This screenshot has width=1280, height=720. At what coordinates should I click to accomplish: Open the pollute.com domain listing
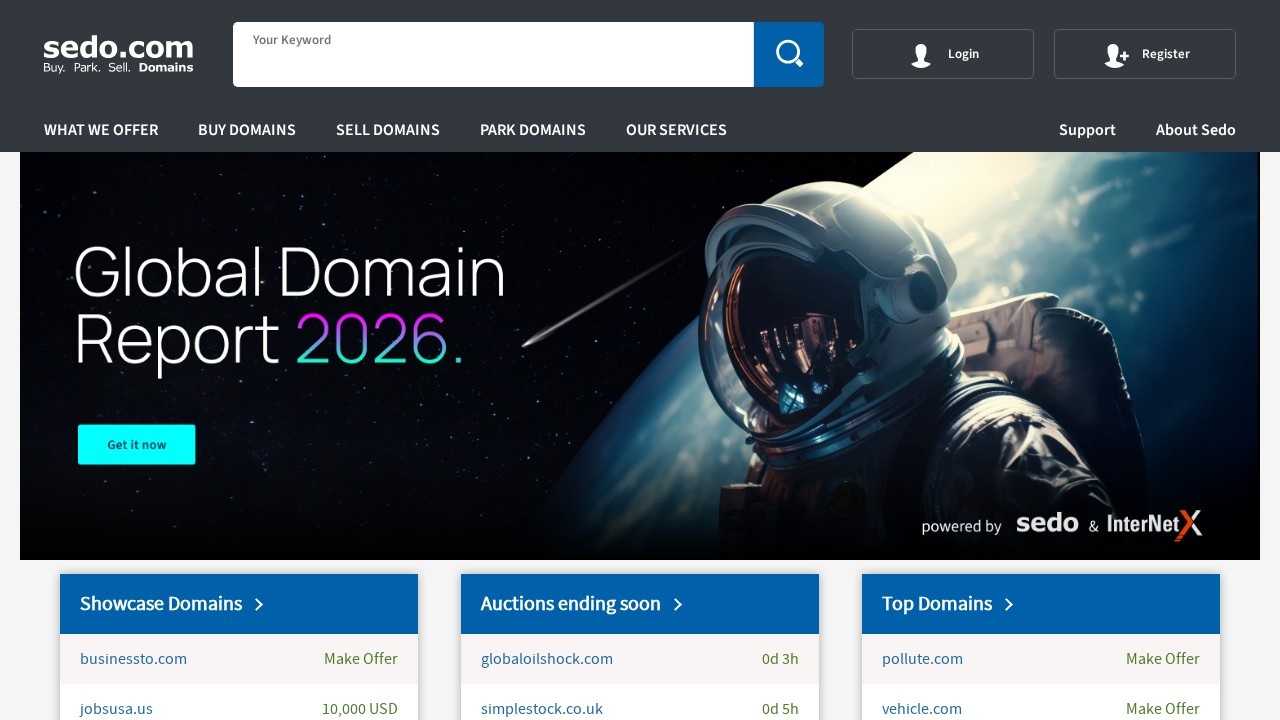922,659
